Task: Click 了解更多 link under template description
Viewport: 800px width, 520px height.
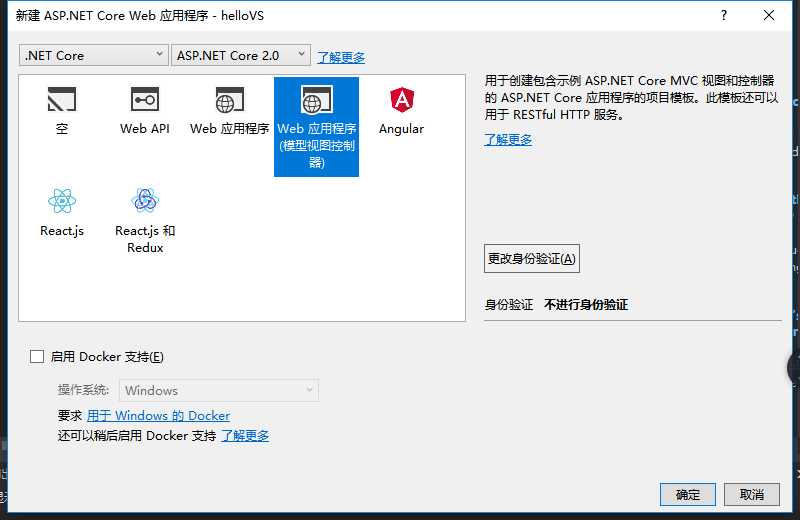Action: (x=508, y=139)
